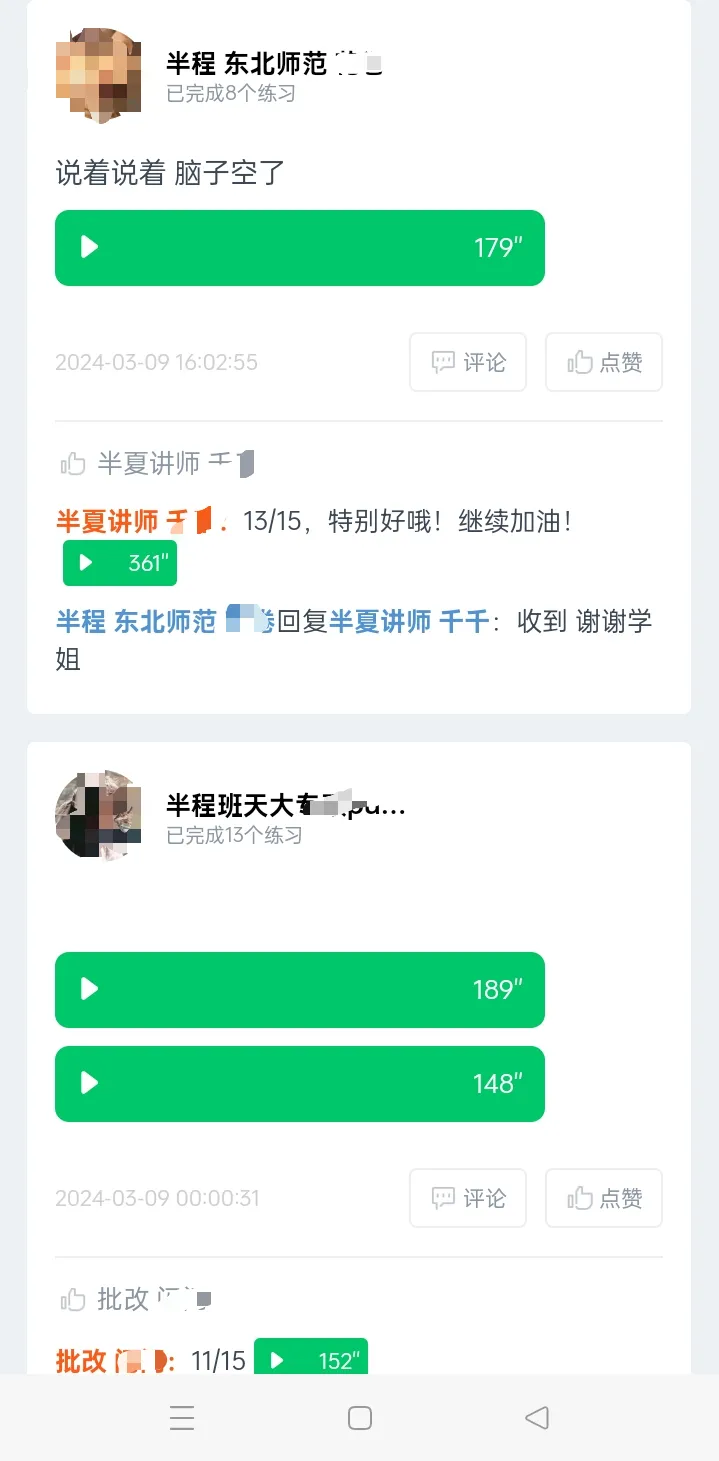The width and height of the screenshot is (719, 1461).
Task: Tap 点赞 on the 00:00:31 post
Action: (x=604, y=1198)
